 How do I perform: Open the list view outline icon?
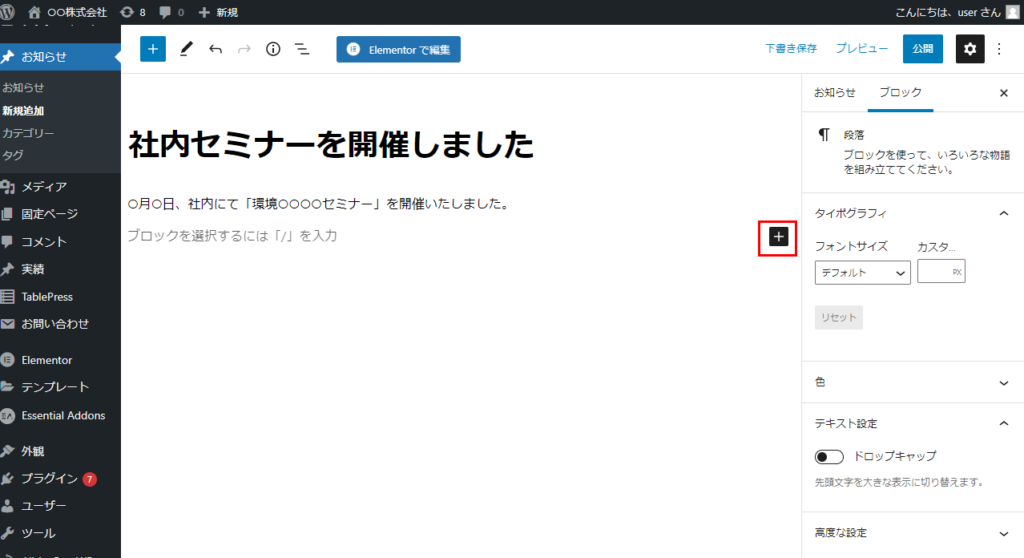302,49
